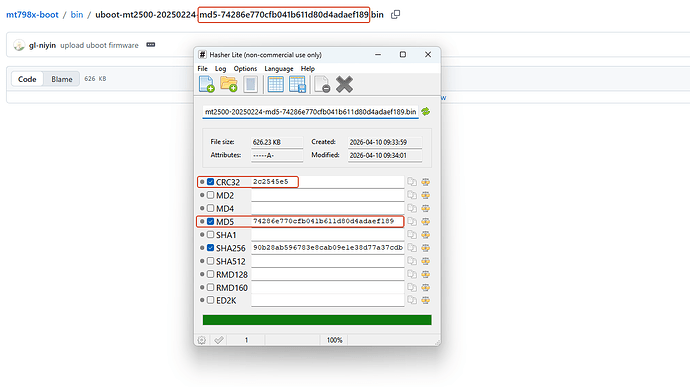Click the save table toolbar icon

[297, 84]
